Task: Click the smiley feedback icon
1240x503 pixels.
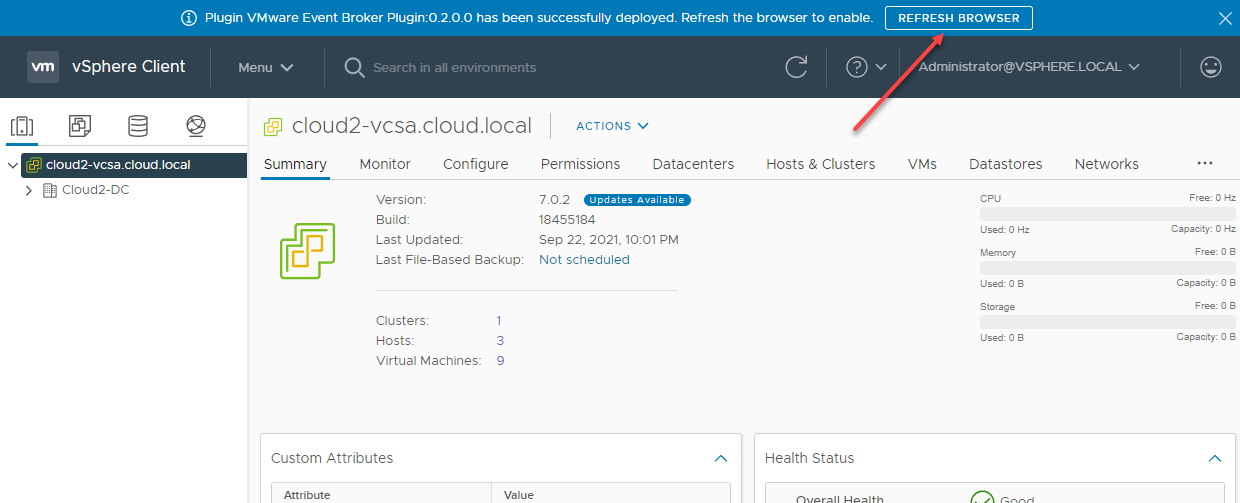Action: point(1211,67)
